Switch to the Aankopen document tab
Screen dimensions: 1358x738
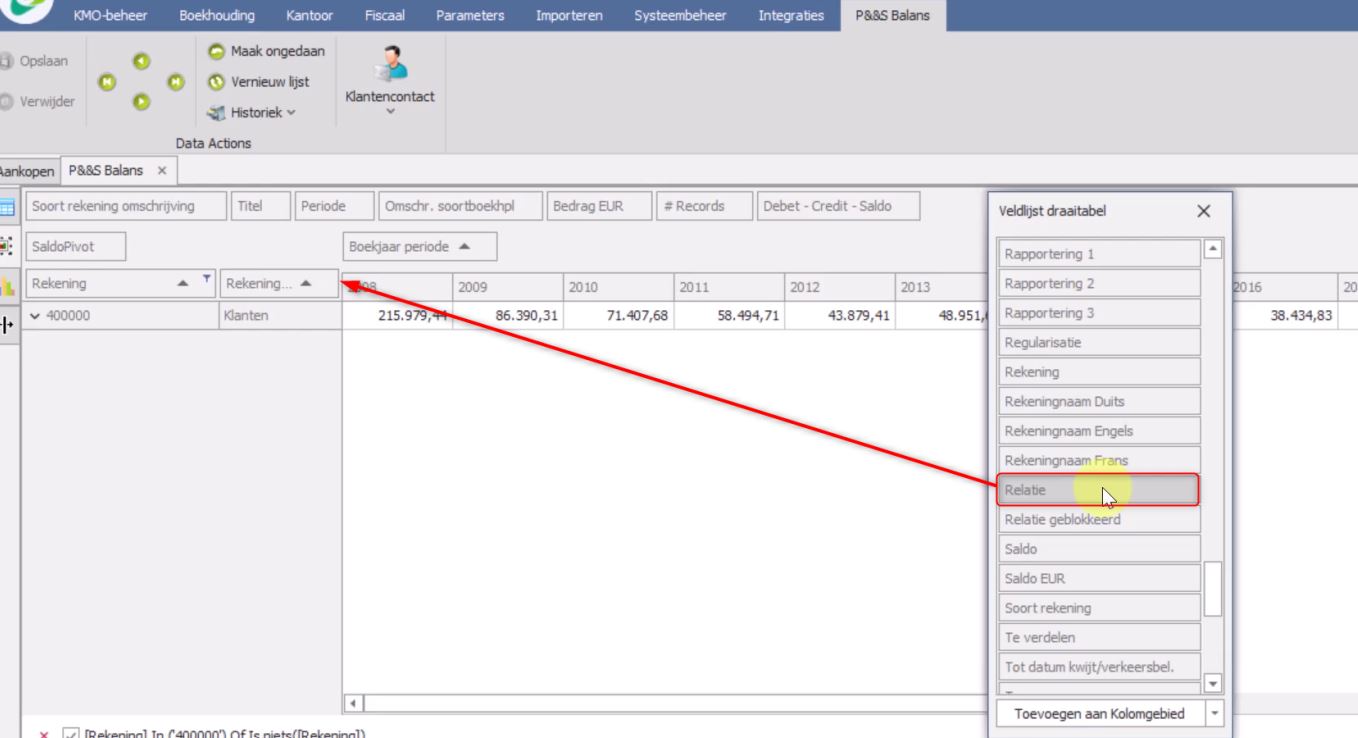[x=28, y=171]
